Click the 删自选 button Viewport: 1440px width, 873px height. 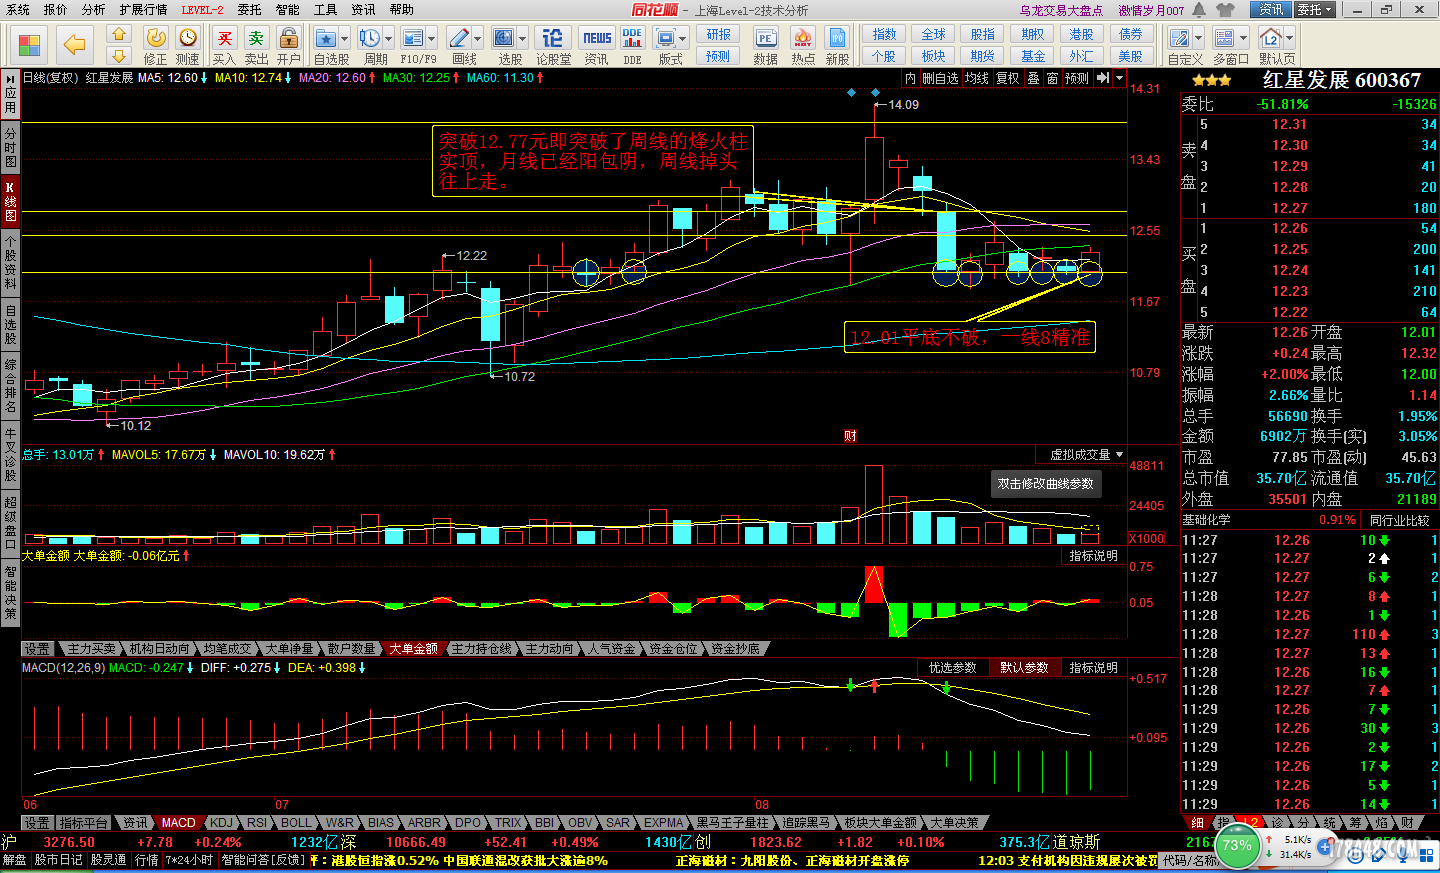point(940,78)
